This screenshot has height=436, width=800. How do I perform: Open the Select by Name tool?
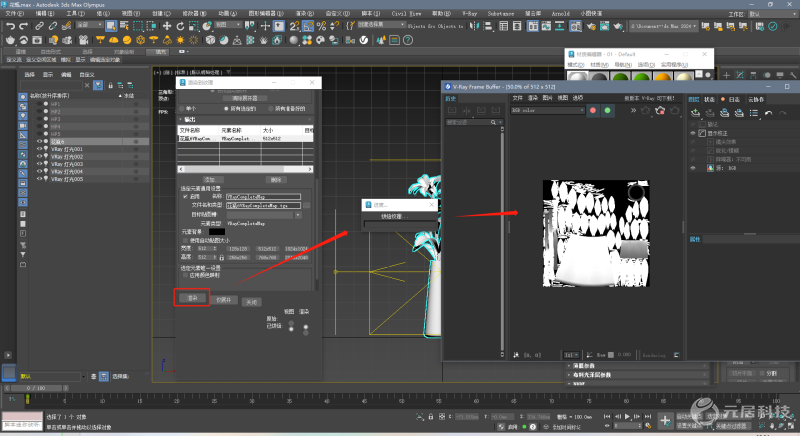(124, 25)
